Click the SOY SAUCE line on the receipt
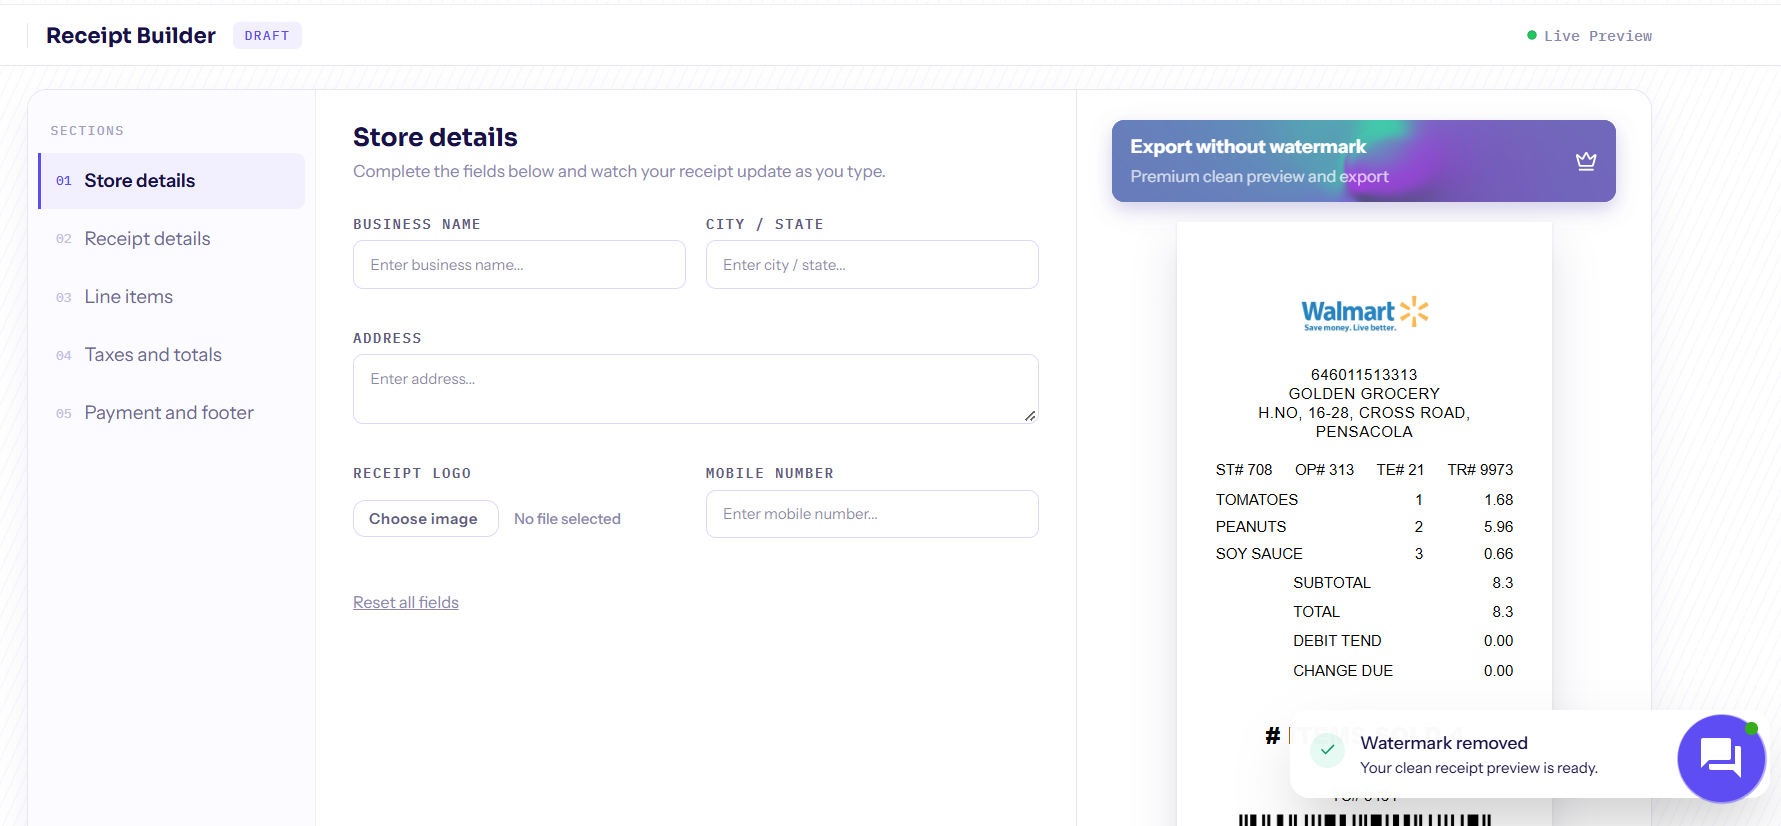1781x826 pixels. 1364,554
